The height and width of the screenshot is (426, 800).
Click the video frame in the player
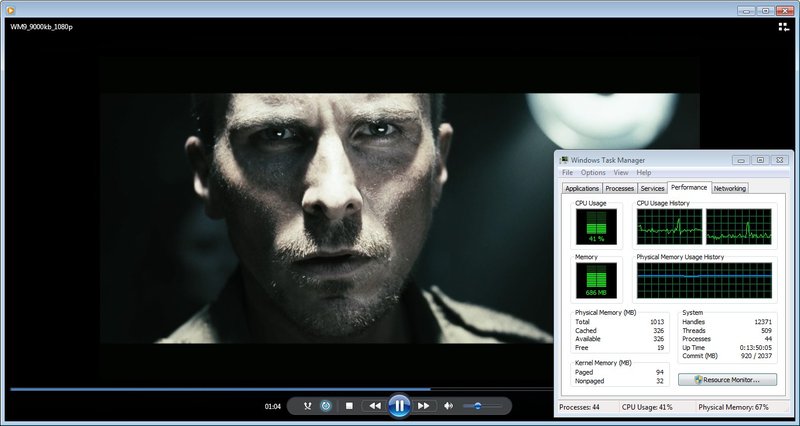(x=327, y=218)
